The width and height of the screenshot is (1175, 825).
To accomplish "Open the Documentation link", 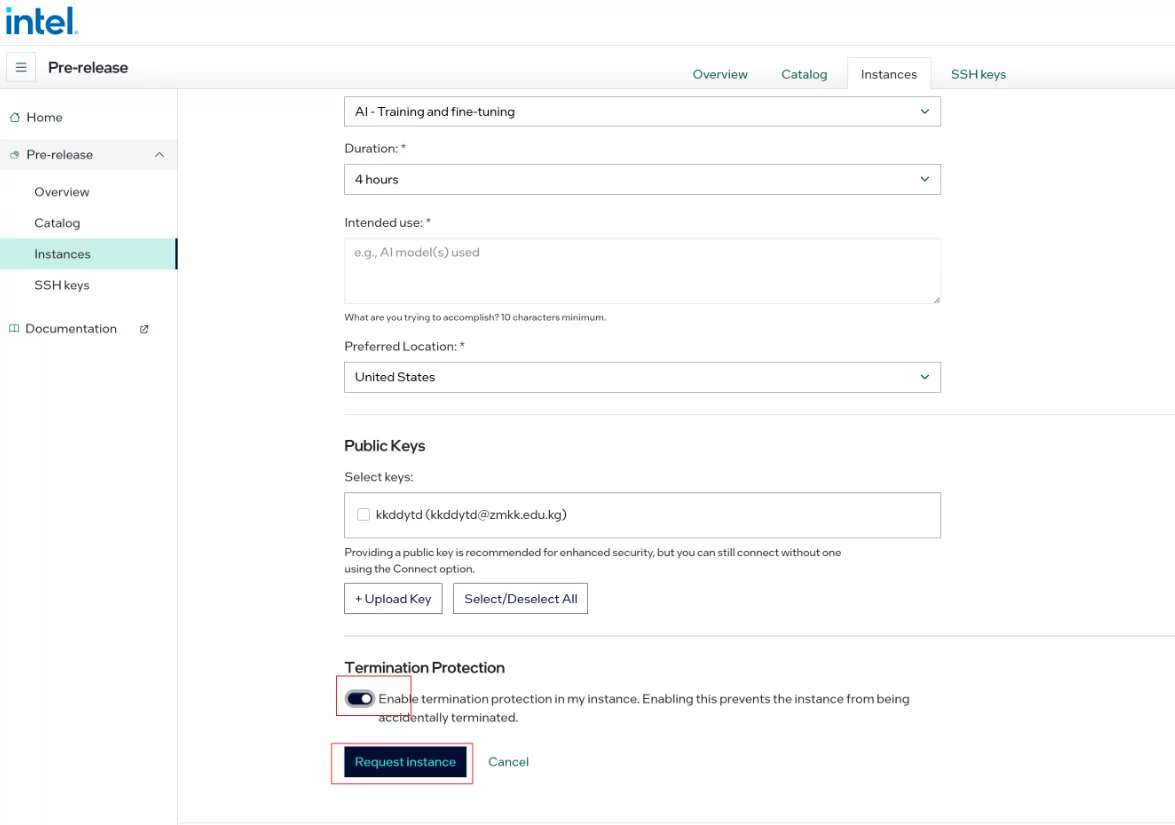I will (x=71, y=329).
